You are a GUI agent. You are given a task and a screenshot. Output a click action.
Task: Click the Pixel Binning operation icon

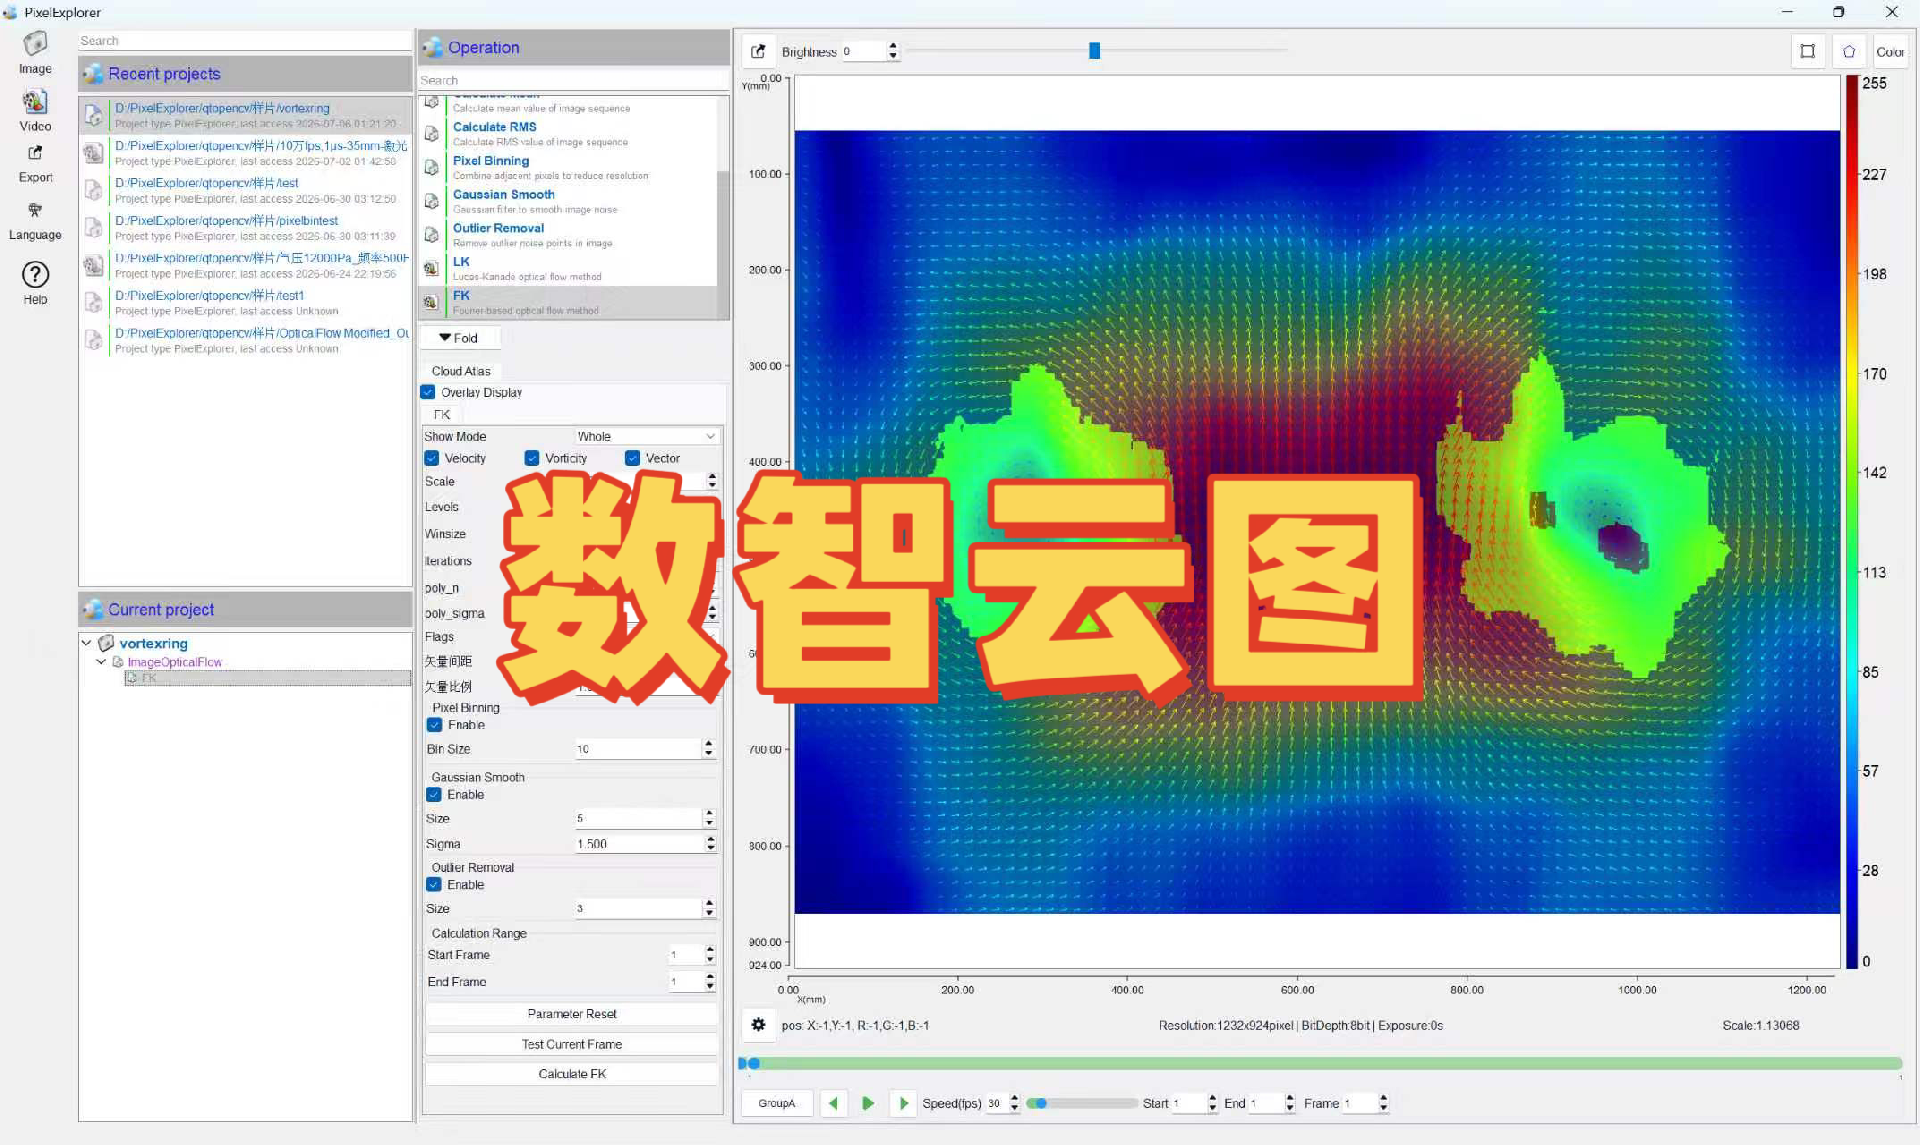click(x=432, y=167)
